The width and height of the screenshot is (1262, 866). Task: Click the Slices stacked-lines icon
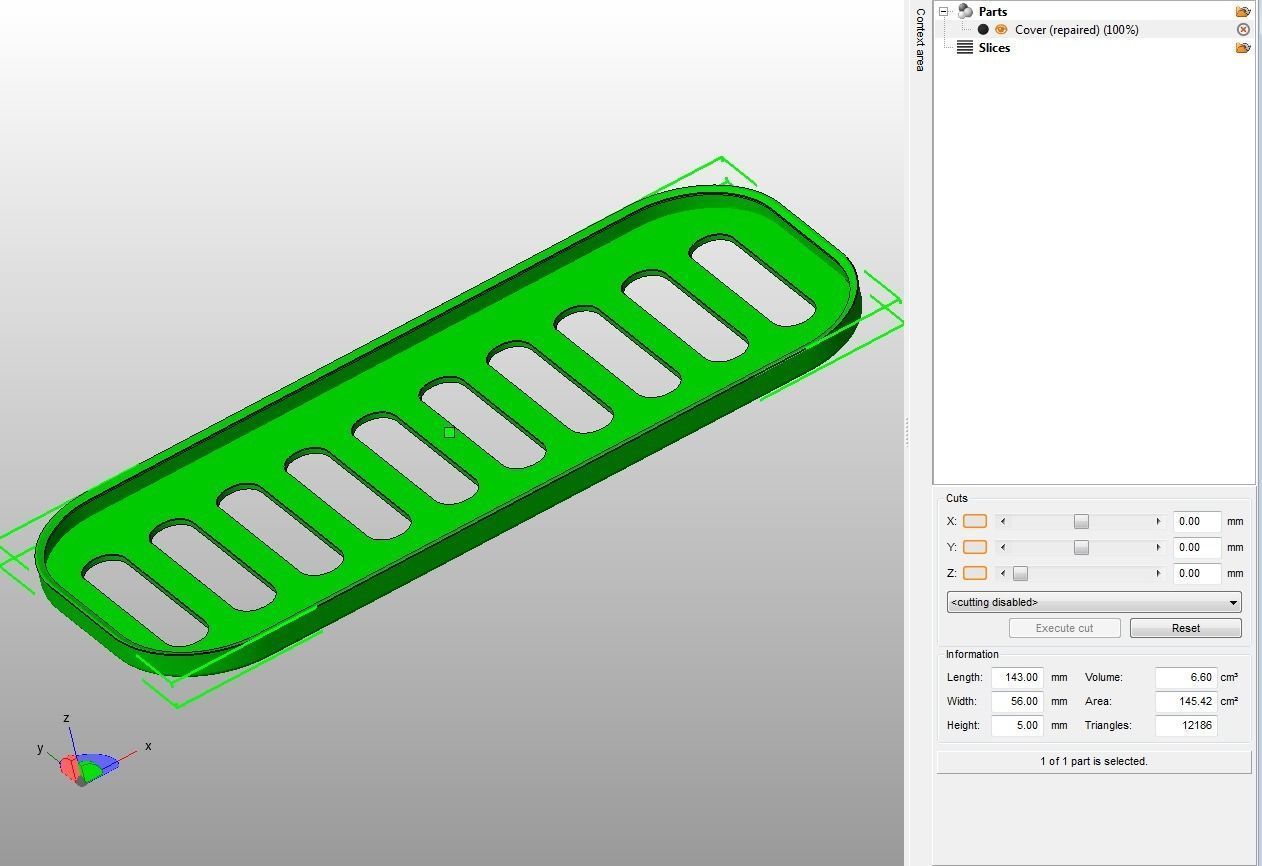pos(965,47)
